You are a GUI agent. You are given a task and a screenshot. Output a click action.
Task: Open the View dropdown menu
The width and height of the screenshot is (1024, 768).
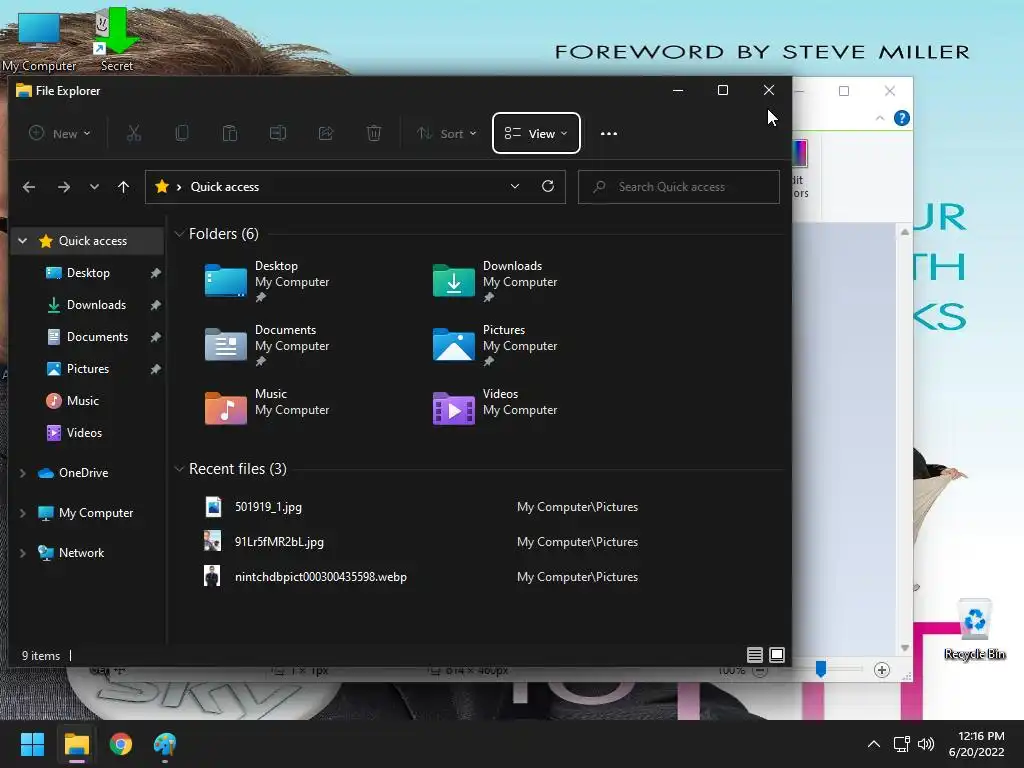536,133
